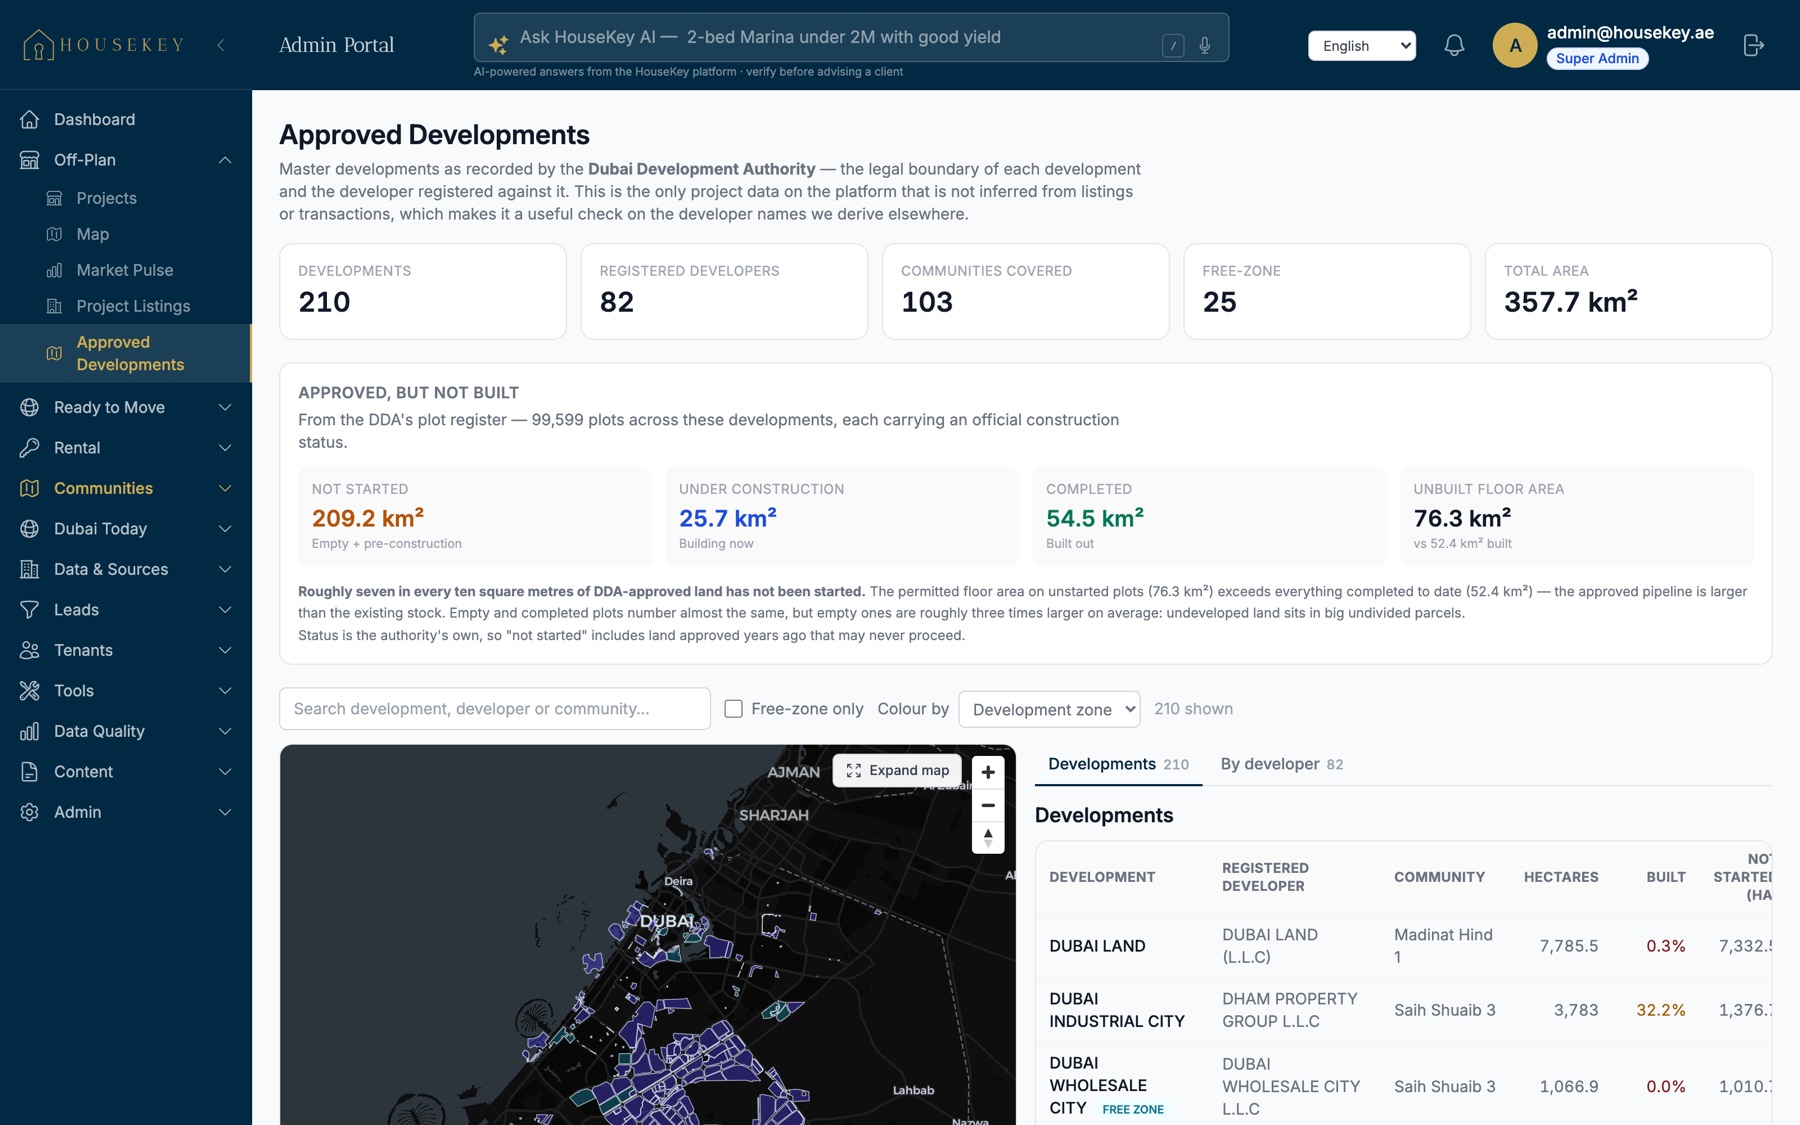Click the Expand map button

click(x=897, y=770)
